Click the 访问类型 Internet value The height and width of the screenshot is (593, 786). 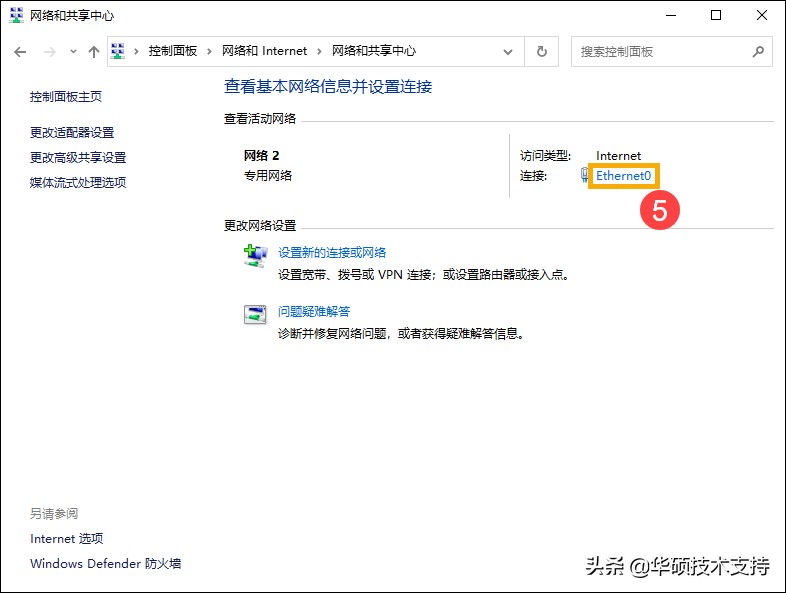click(x=618, y=156)
